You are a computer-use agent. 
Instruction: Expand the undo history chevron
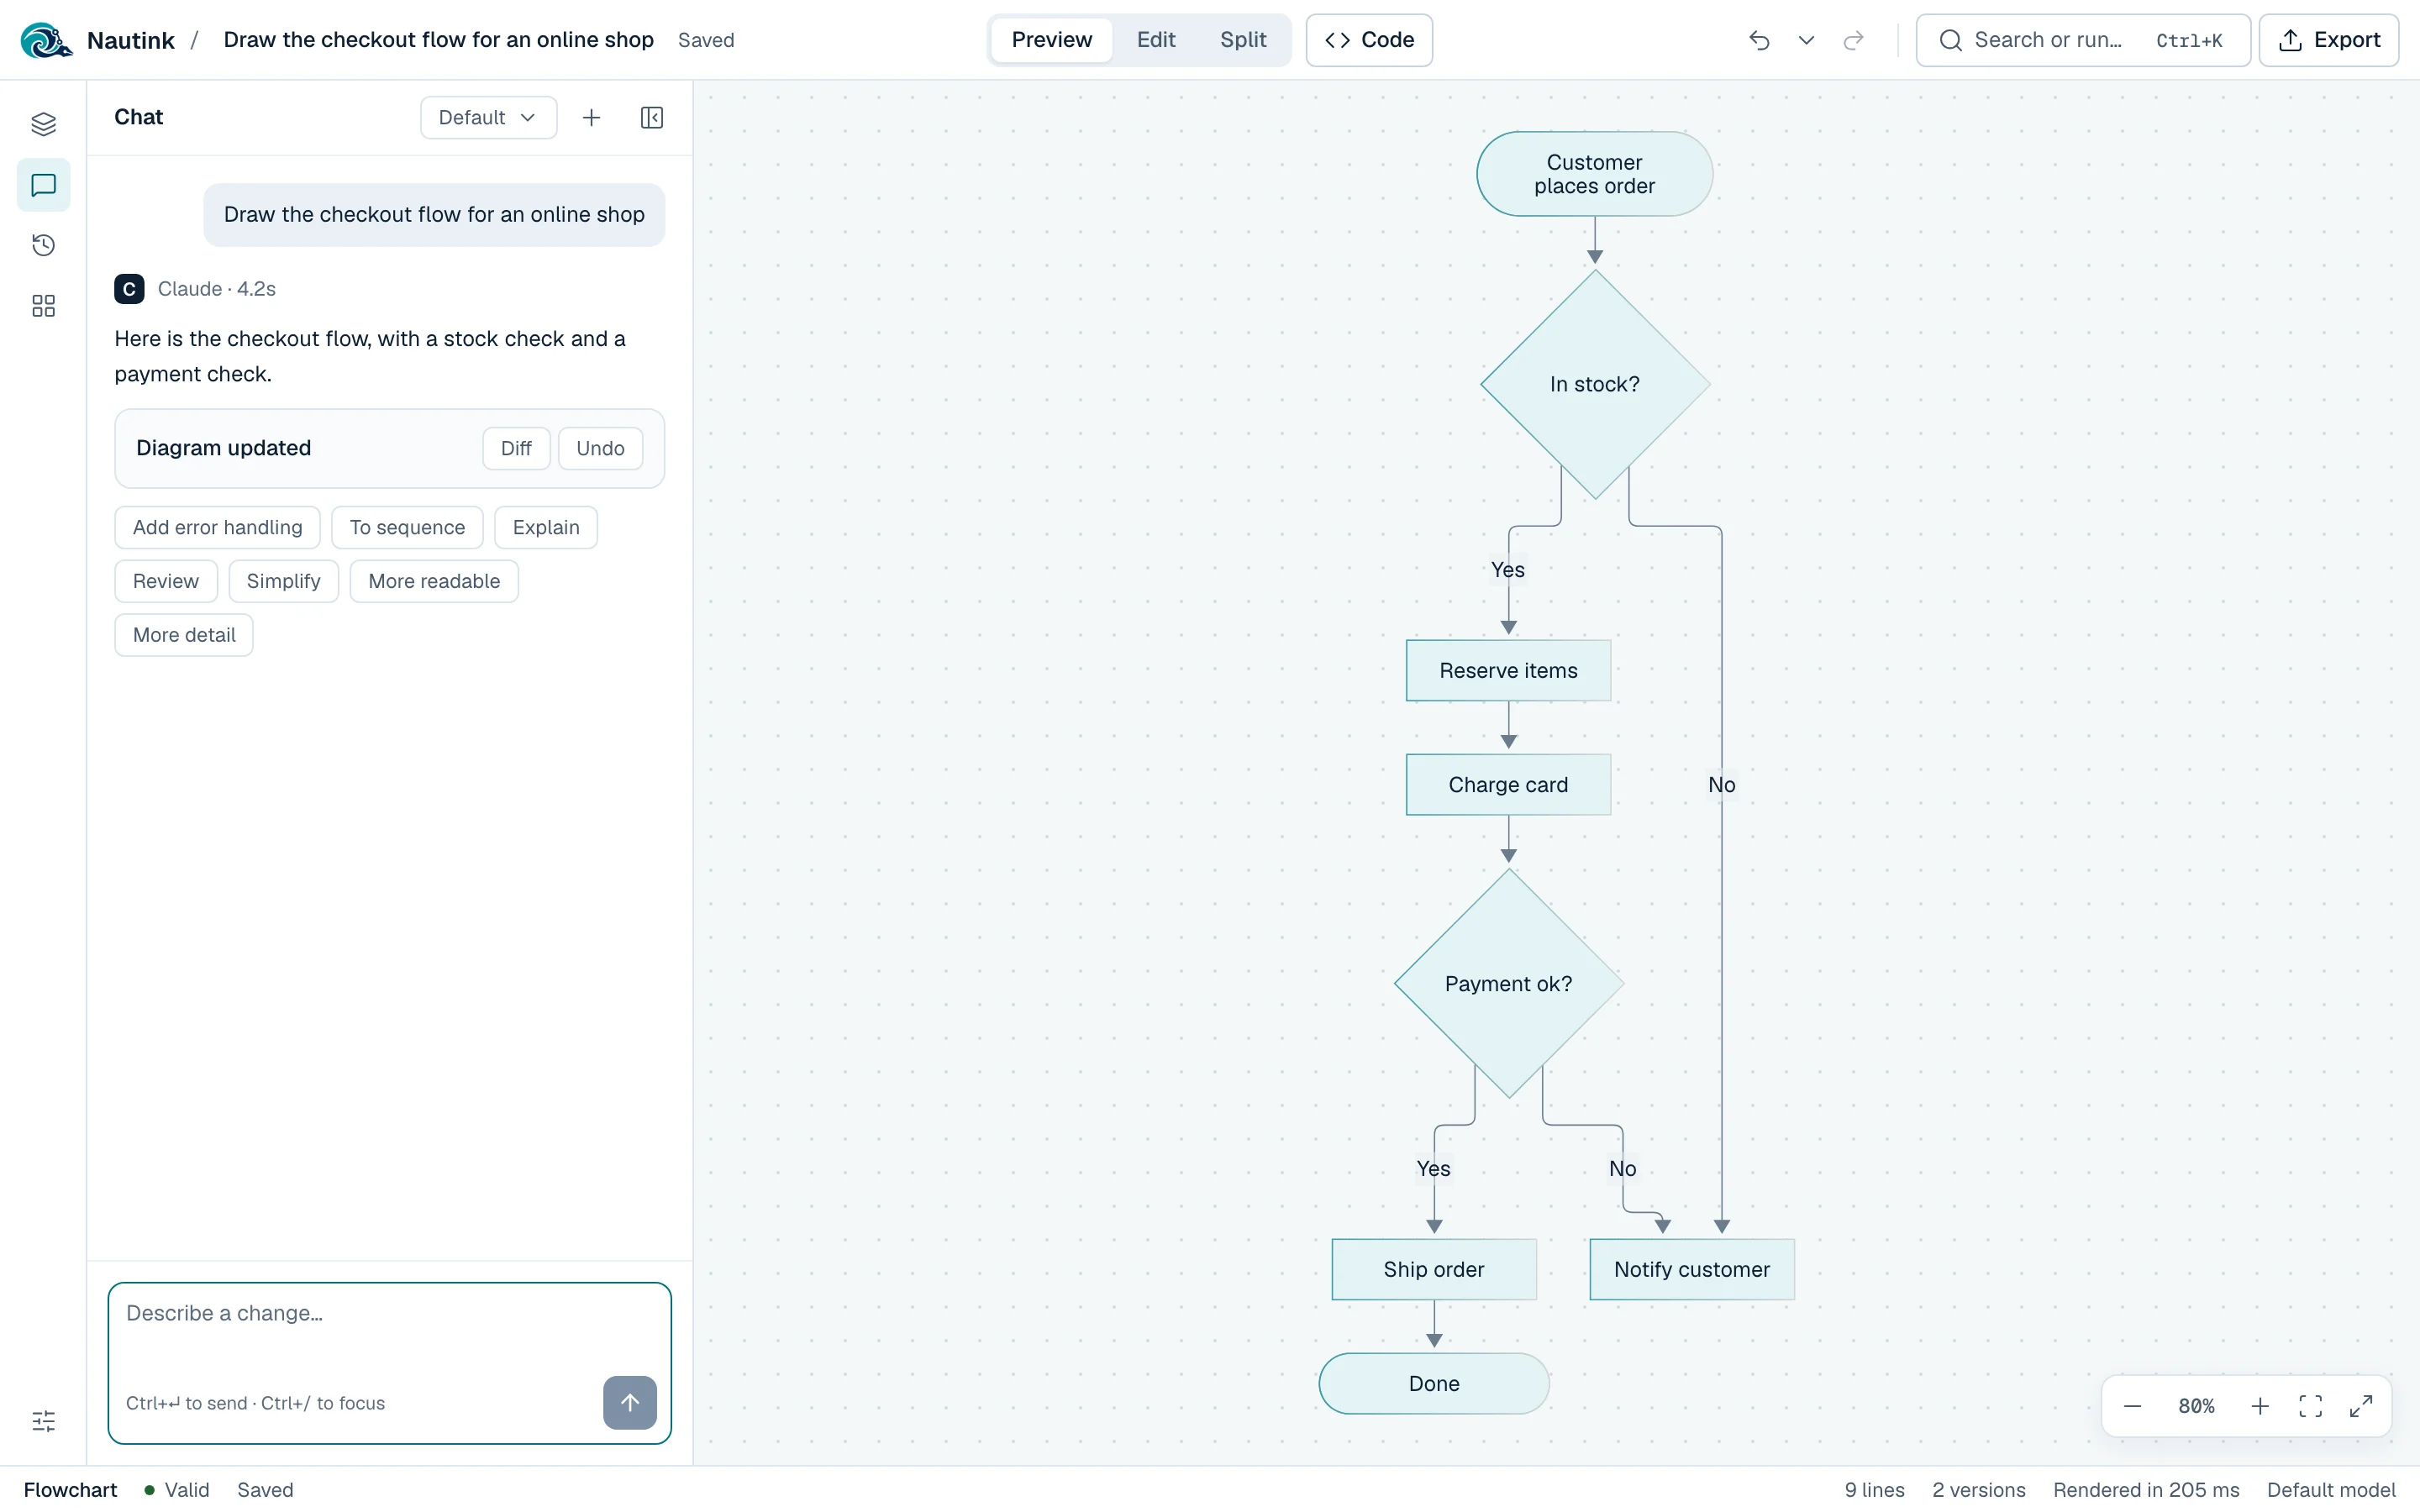click(1806, 40)
